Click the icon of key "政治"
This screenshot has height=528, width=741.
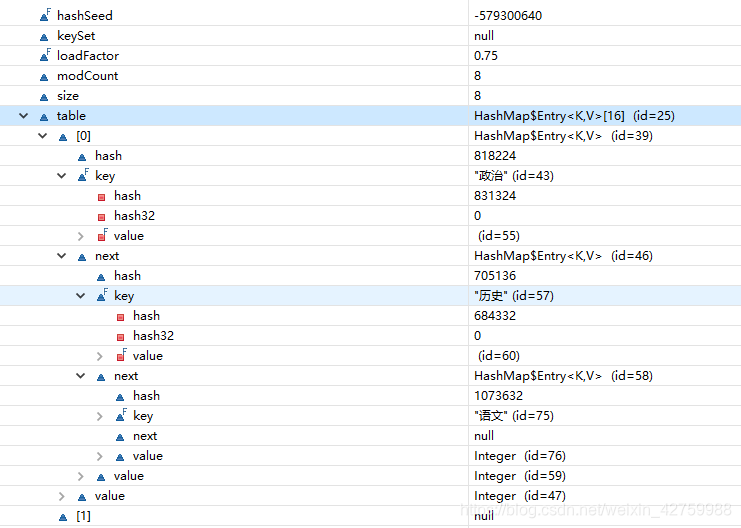coord(83,176)
